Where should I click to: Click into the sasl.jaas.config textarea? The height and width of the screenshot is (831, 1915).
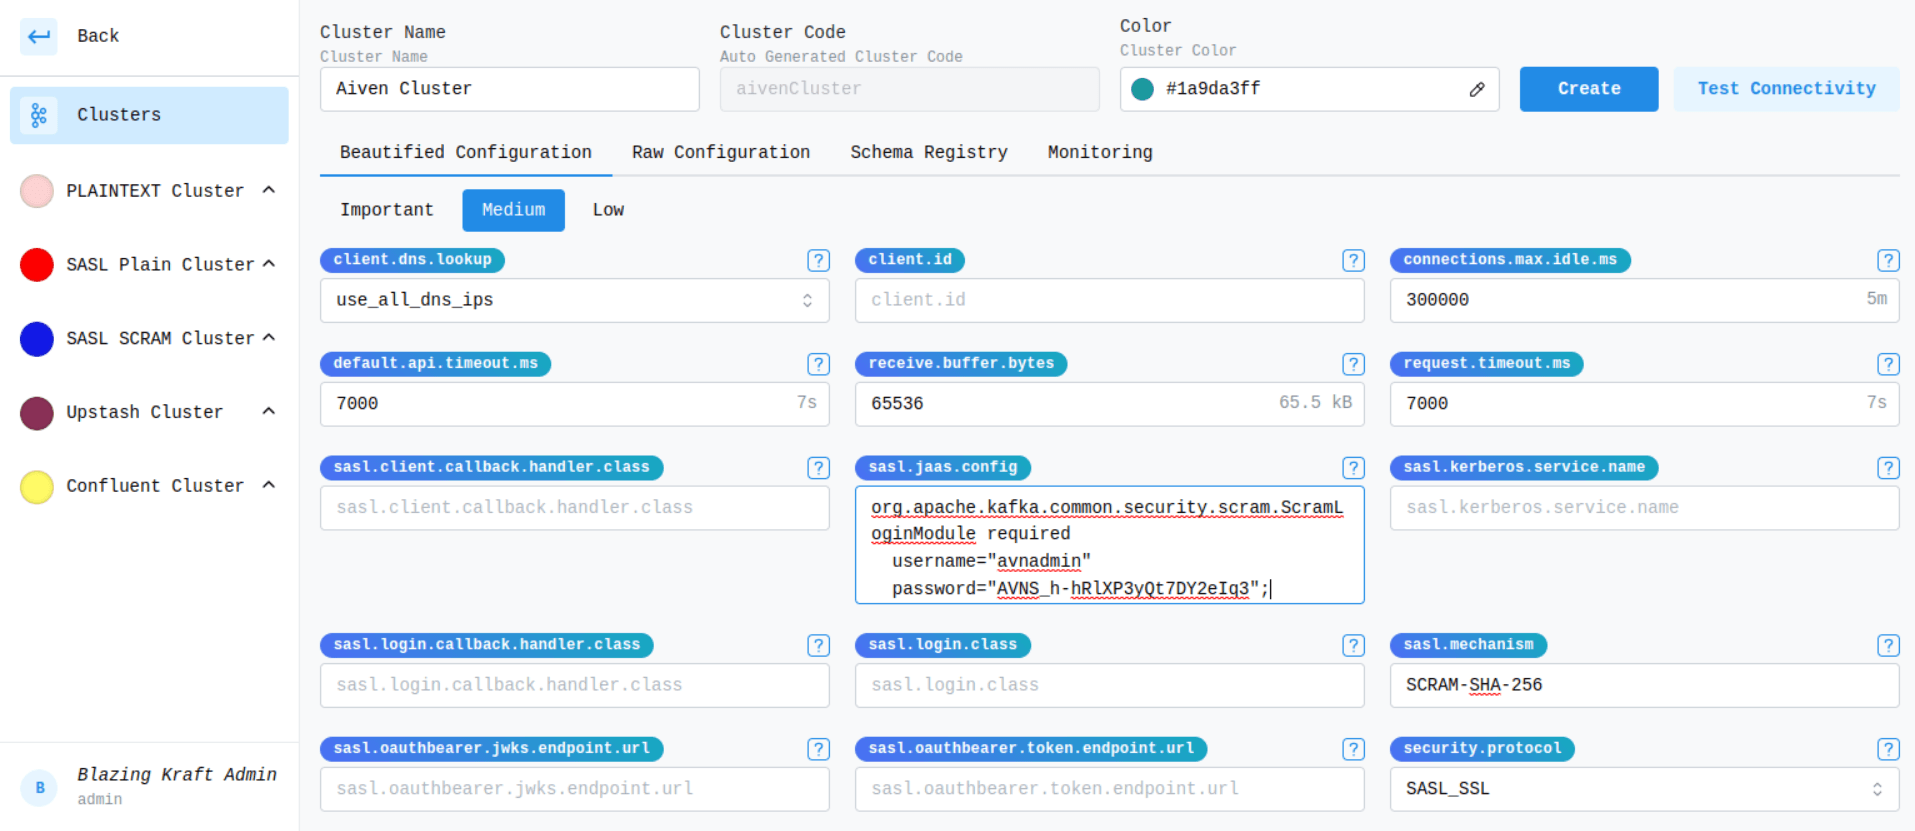(x=1110, y=545)
